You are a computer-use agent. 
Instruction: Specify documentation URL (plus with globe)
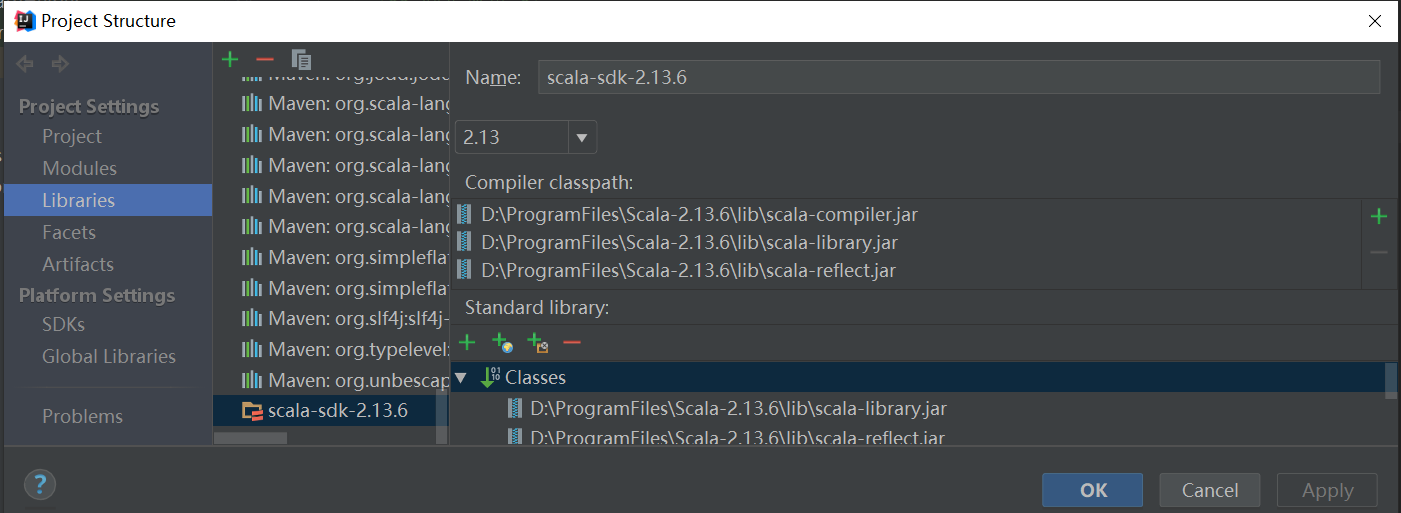[503, 343]
